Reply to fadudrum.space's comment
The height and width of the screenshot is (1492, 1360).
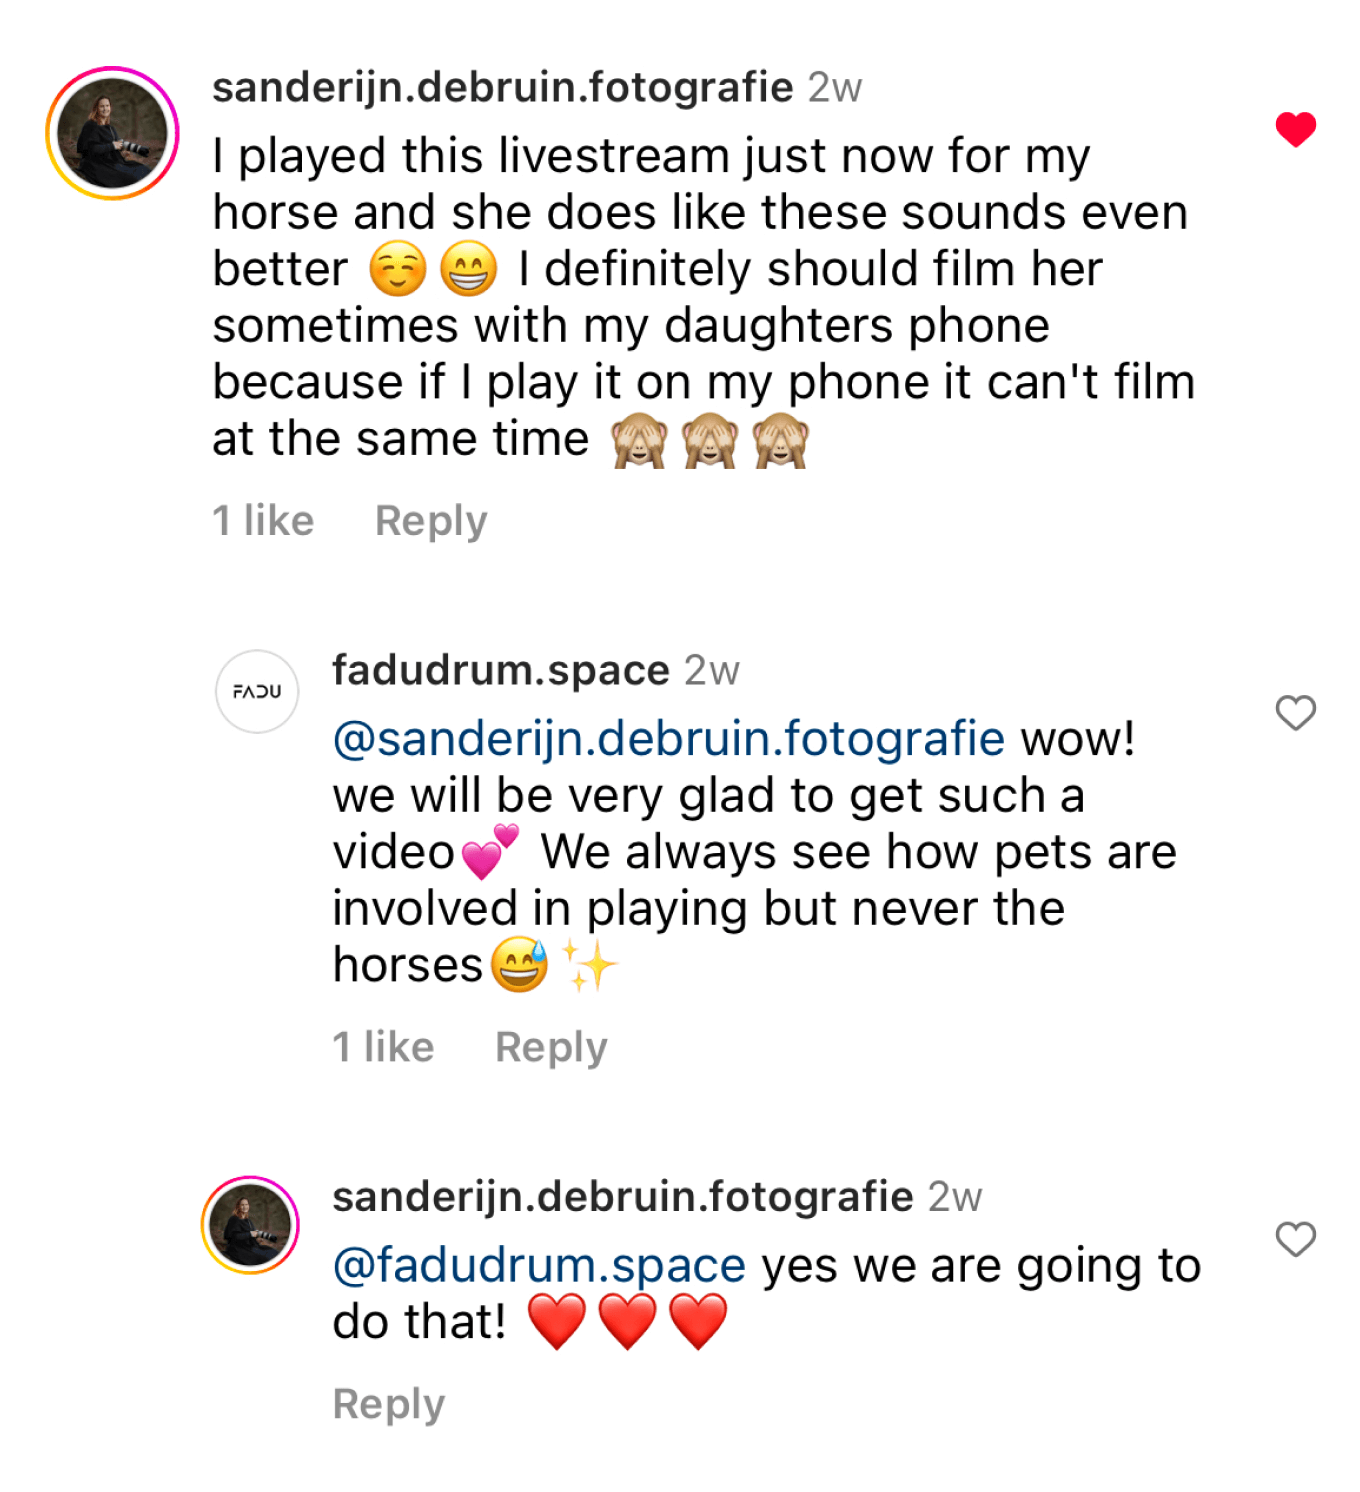pyautogui.click(x=551, y=1047)
